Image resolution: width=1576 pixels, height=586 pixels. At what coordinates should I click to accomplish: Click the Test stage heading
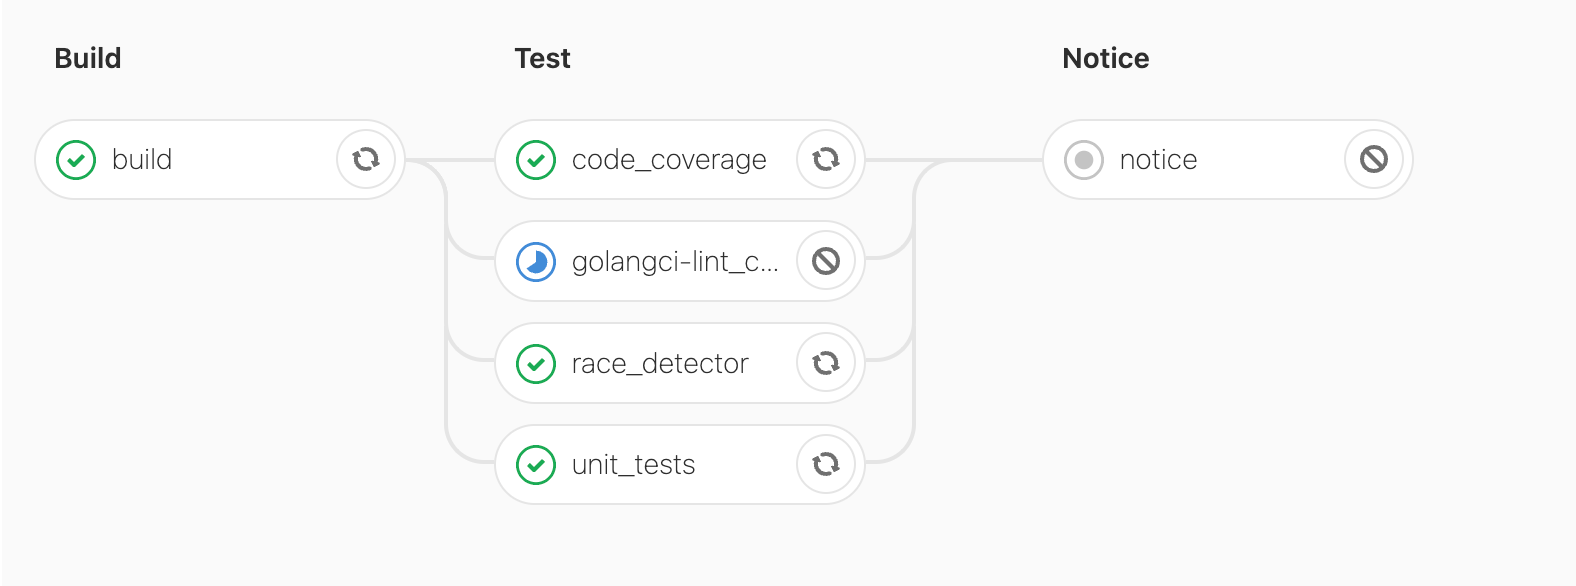(x=542, y=58)
